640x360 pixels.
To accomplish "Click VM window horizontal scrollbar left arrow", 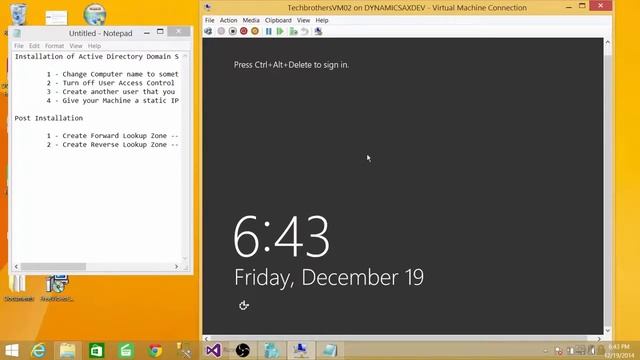I will click(x=207, y=338).
